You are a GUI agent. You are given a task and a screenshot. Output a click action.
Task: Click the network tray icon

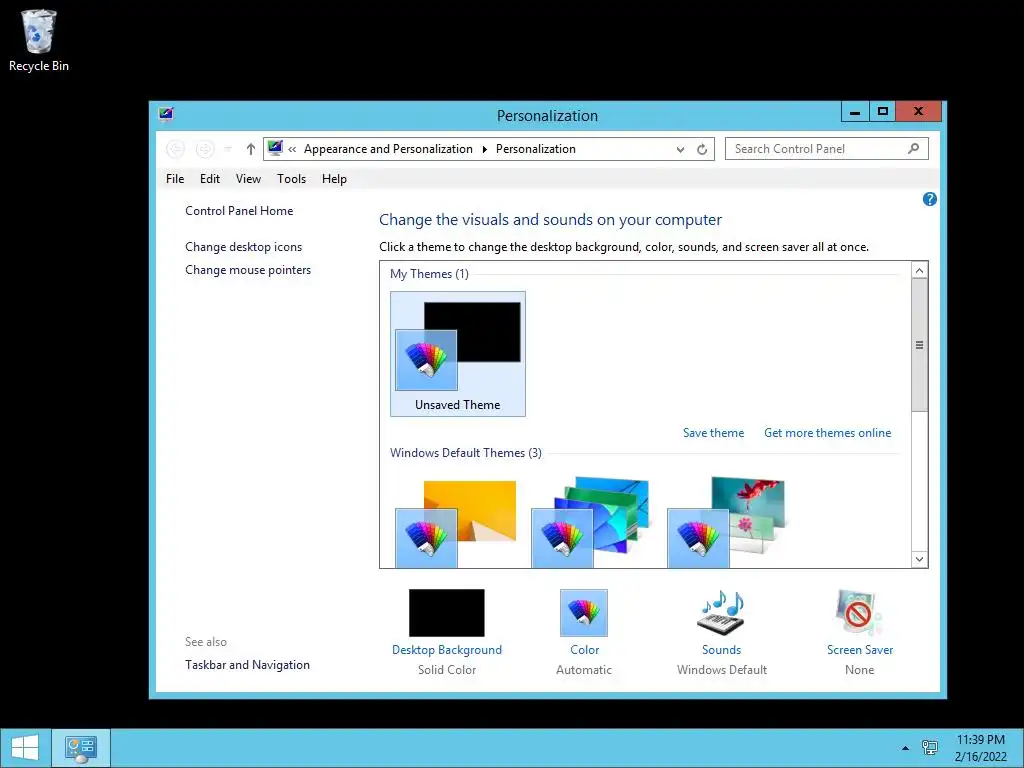(x=929, y=748)
